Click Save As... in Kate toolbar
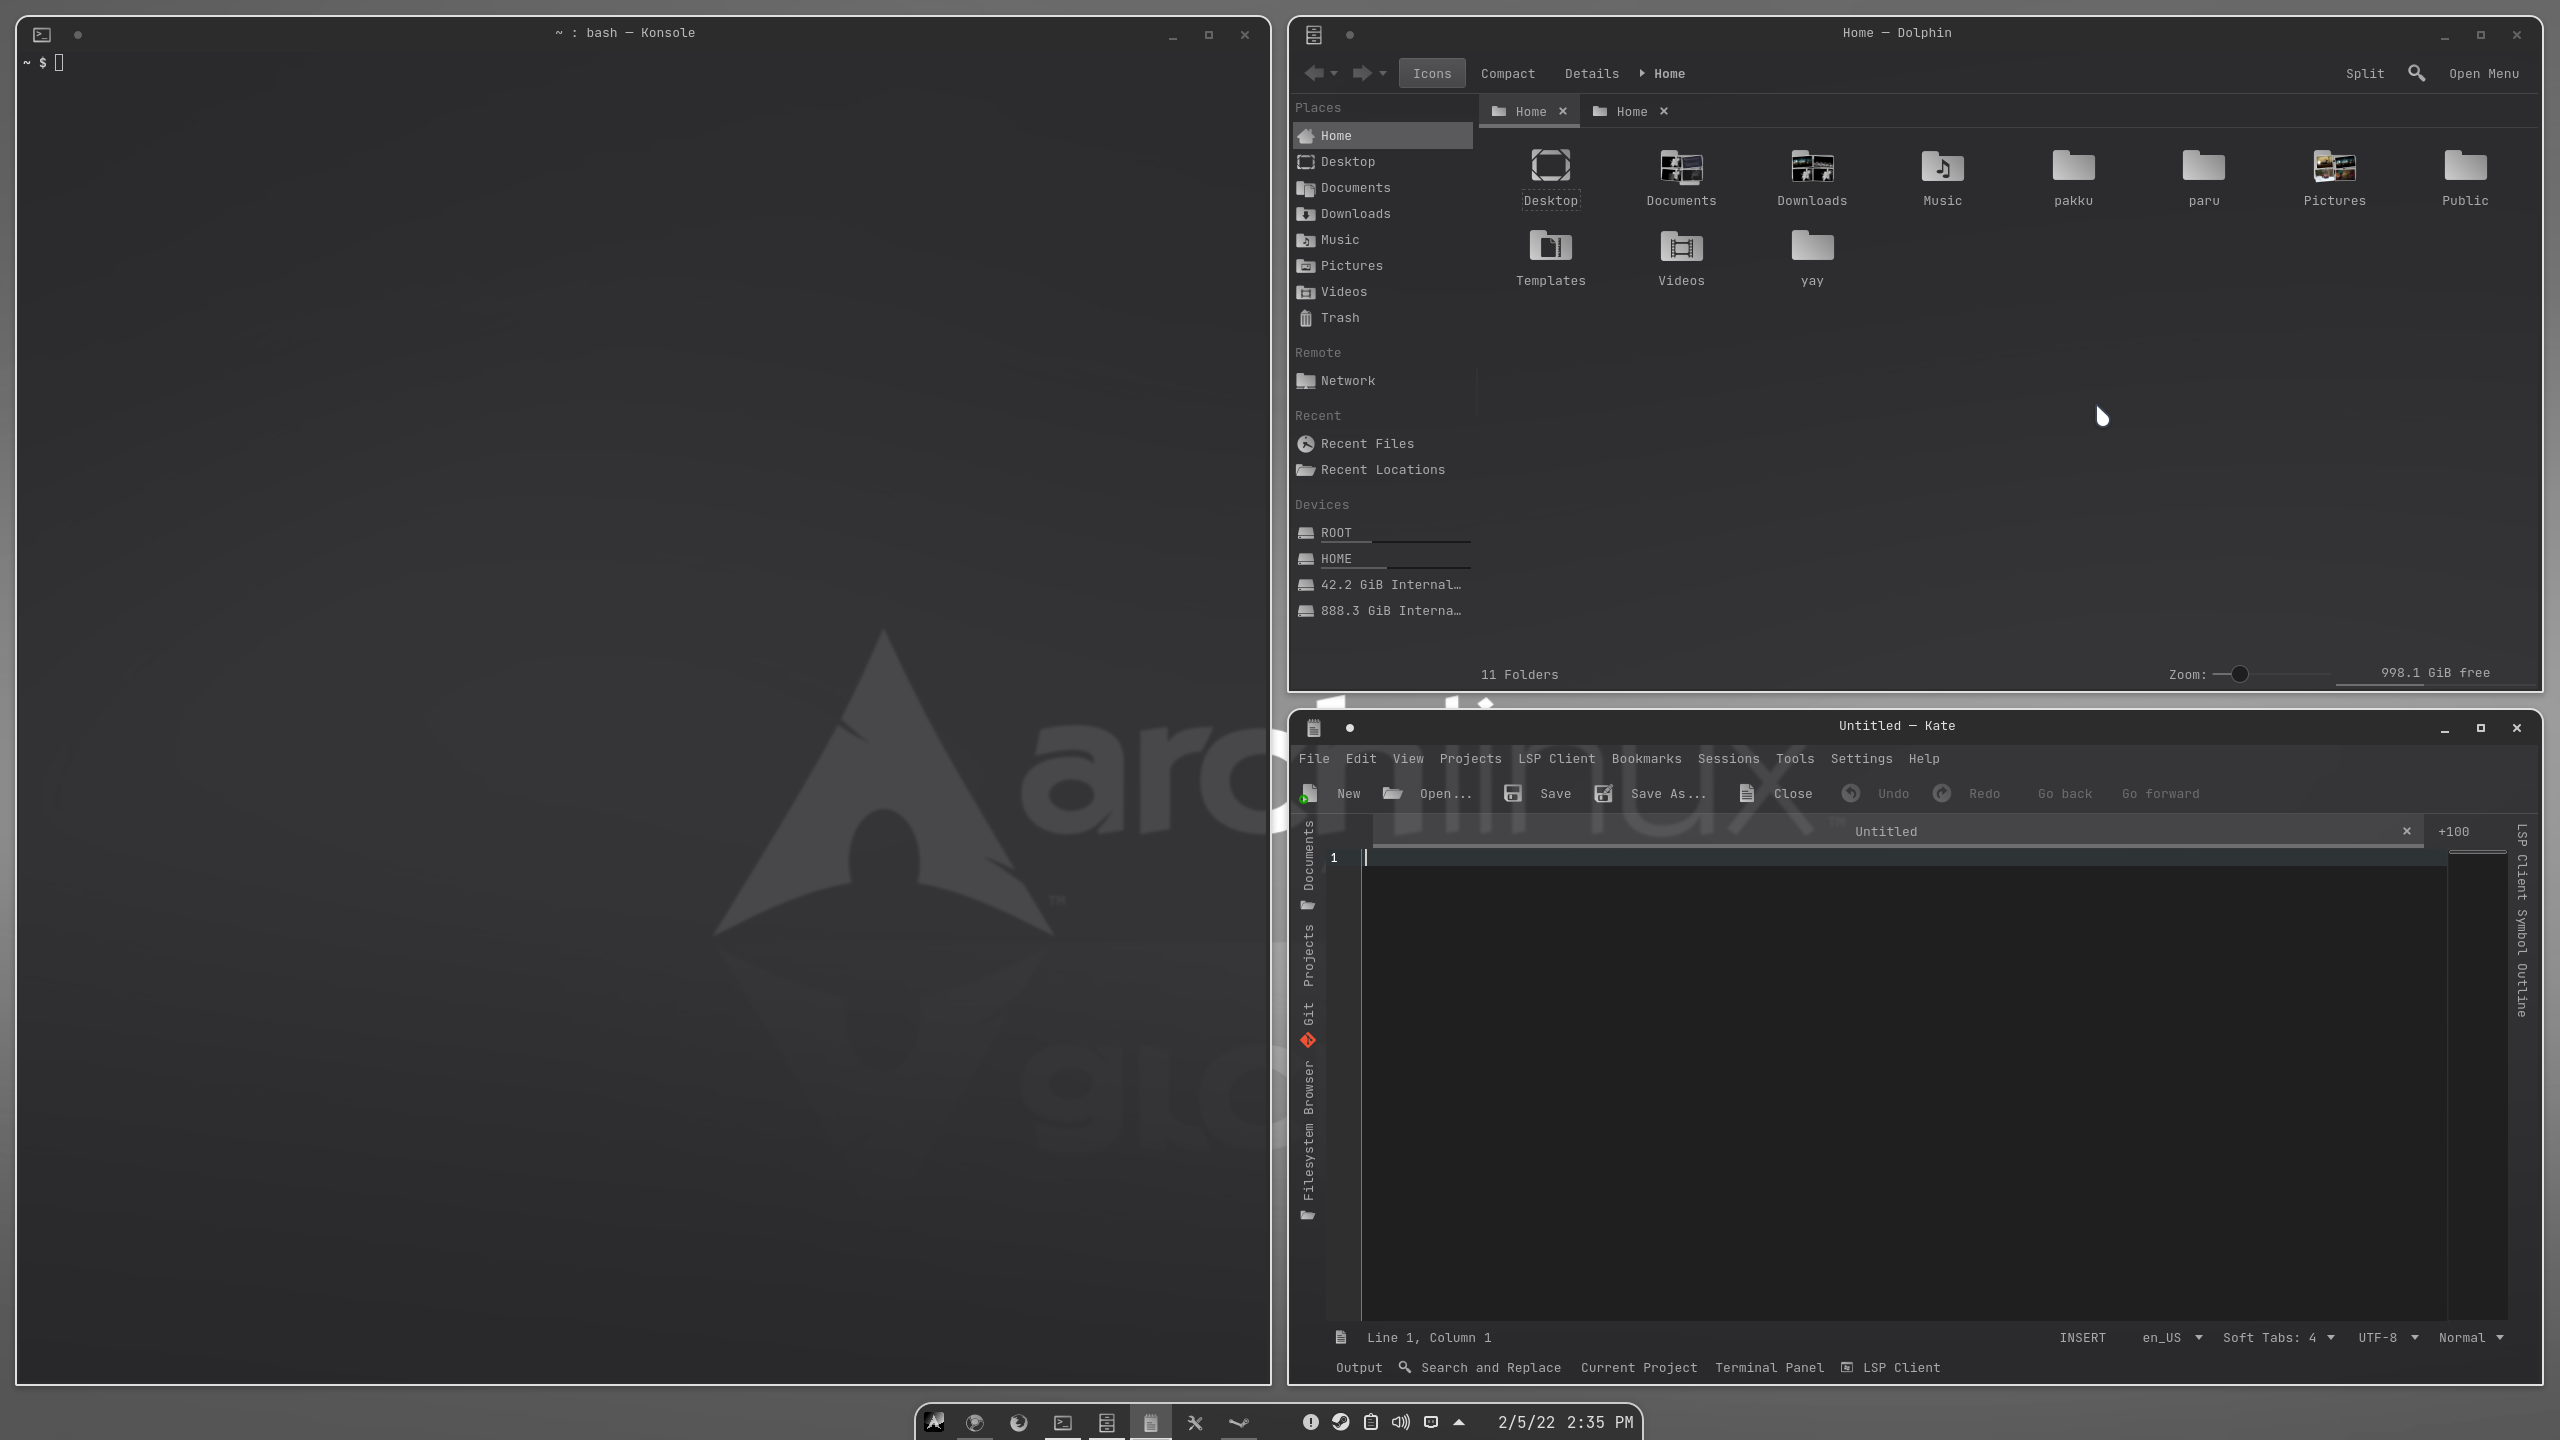Viewport: 2560px width, 1440px height. [1650, 793]
